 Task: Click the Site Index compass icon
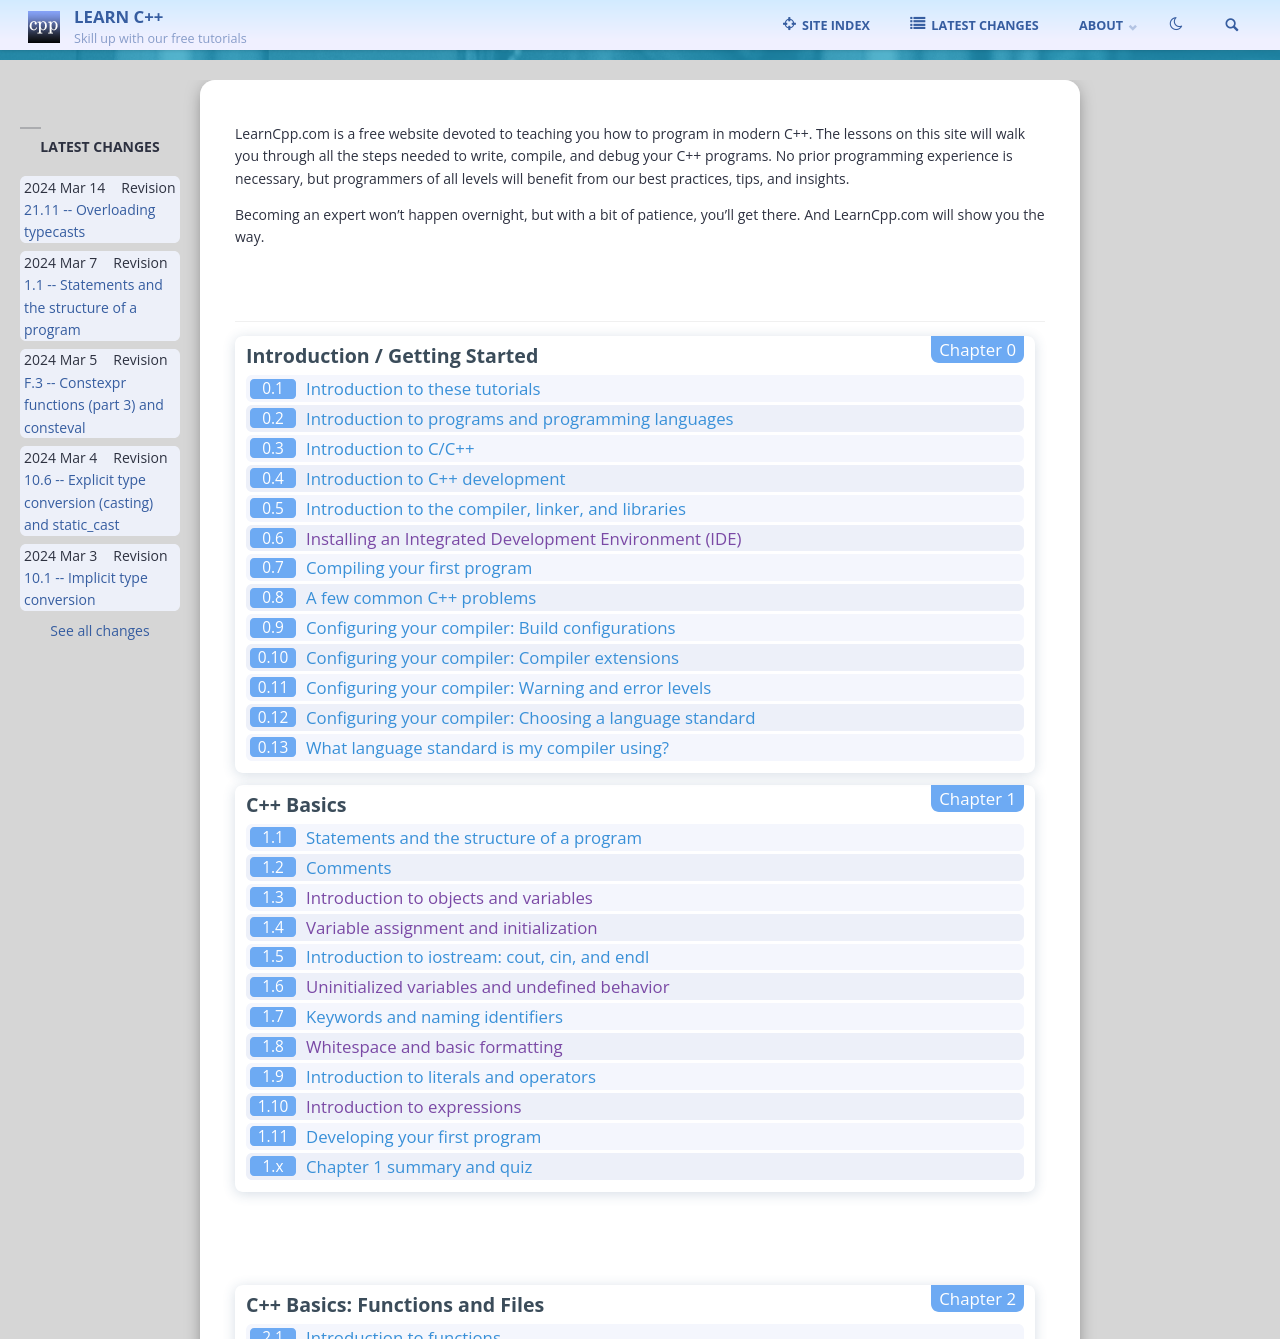787,24
